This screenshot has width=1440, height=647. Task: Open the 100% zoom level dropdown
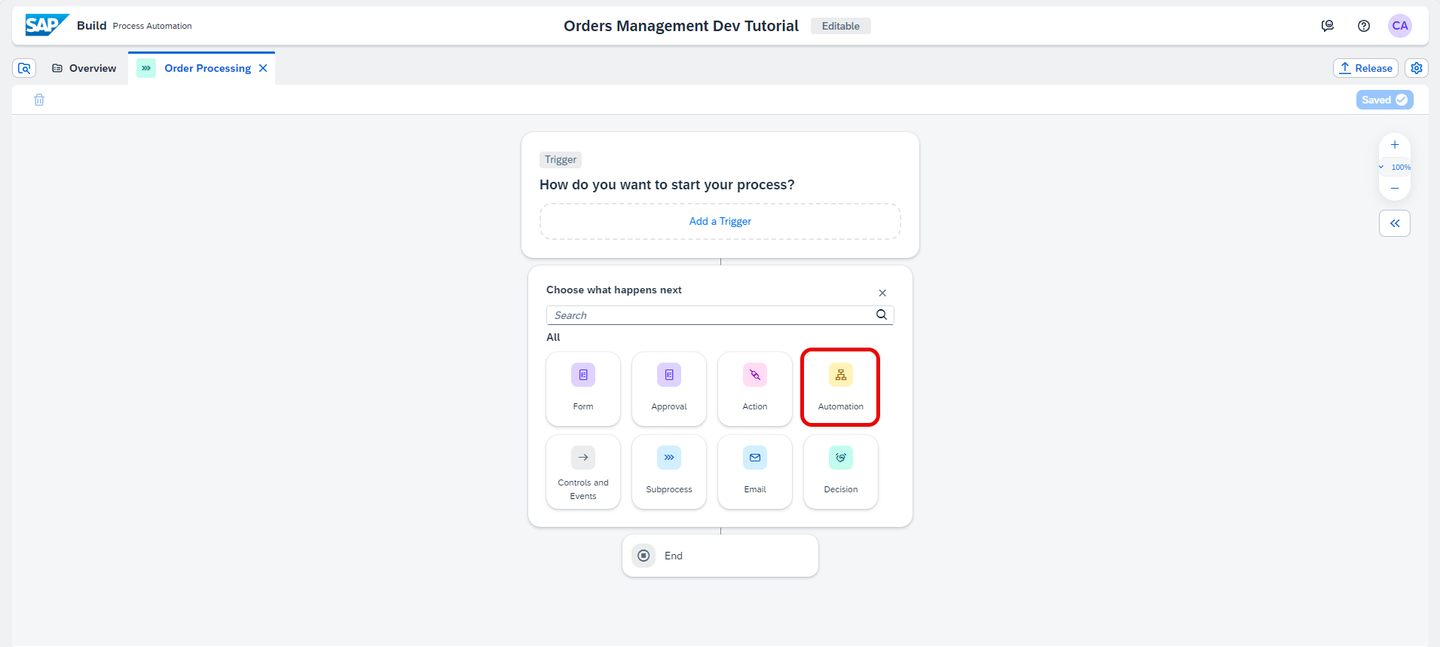[1395, 167]
